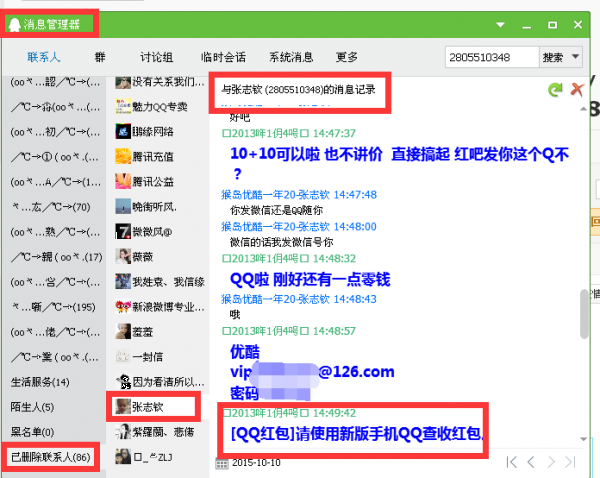Click the date text 2015-10-10
600x478 pixels.
pos(256,463)
